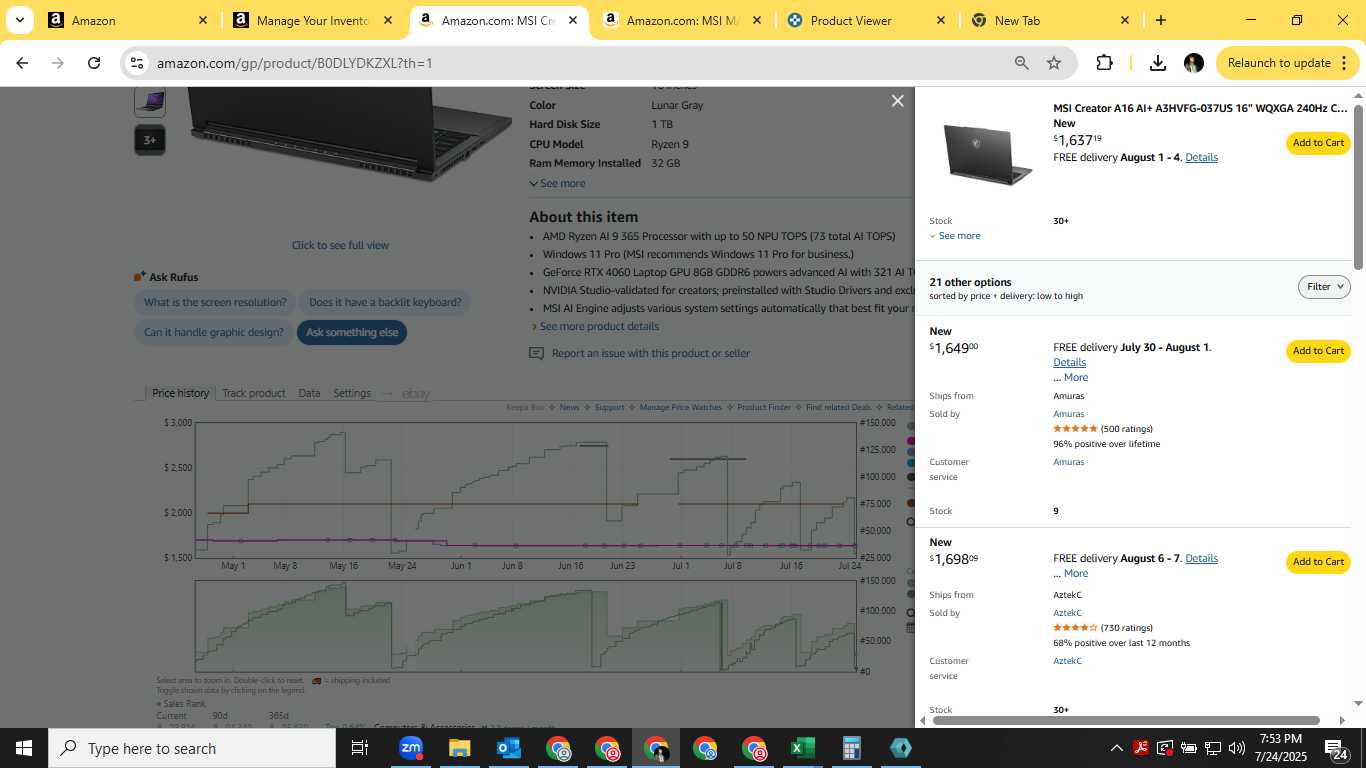The image size is (1366, 768).
Task: Bookmark this page with the star icon
Action: pos(1054,63)
